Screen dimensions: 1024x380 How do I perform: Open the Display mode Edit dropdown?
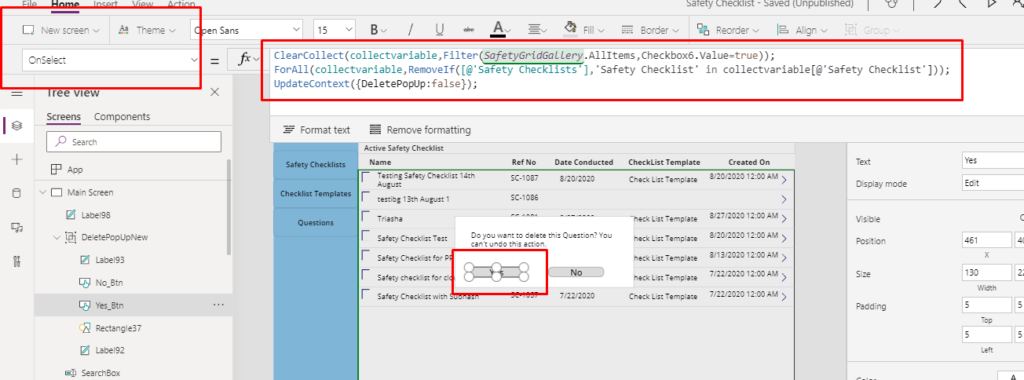(993, 183)
